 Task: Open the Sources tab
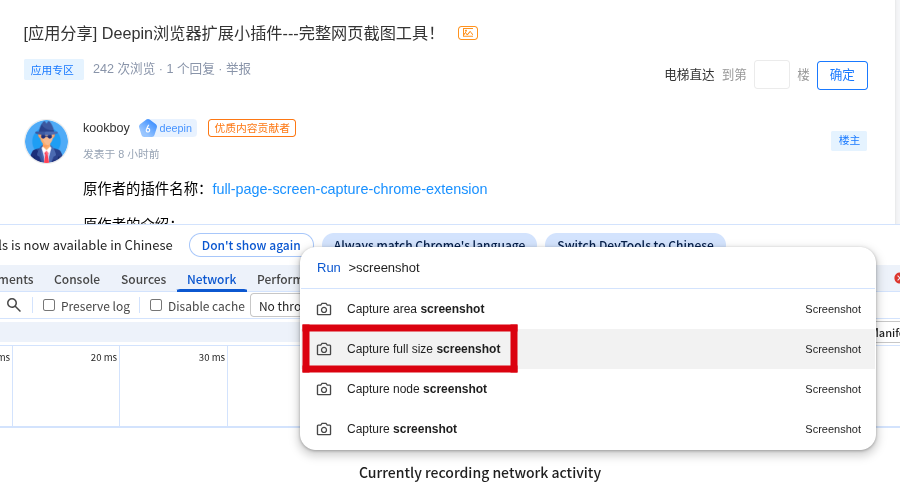click(143, 280)
